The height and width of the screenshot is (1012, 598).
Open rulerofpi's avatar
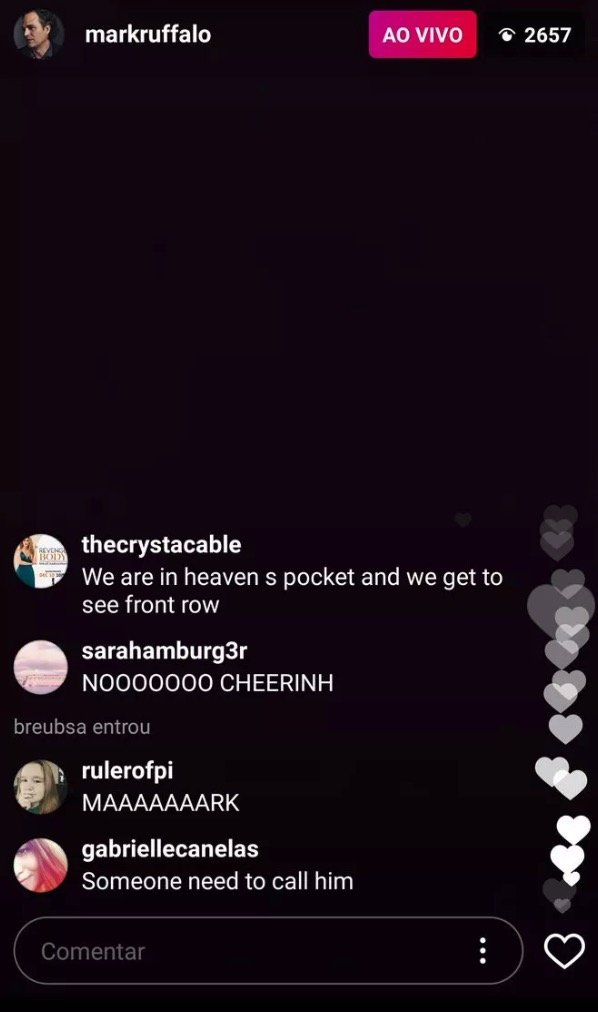41,787
